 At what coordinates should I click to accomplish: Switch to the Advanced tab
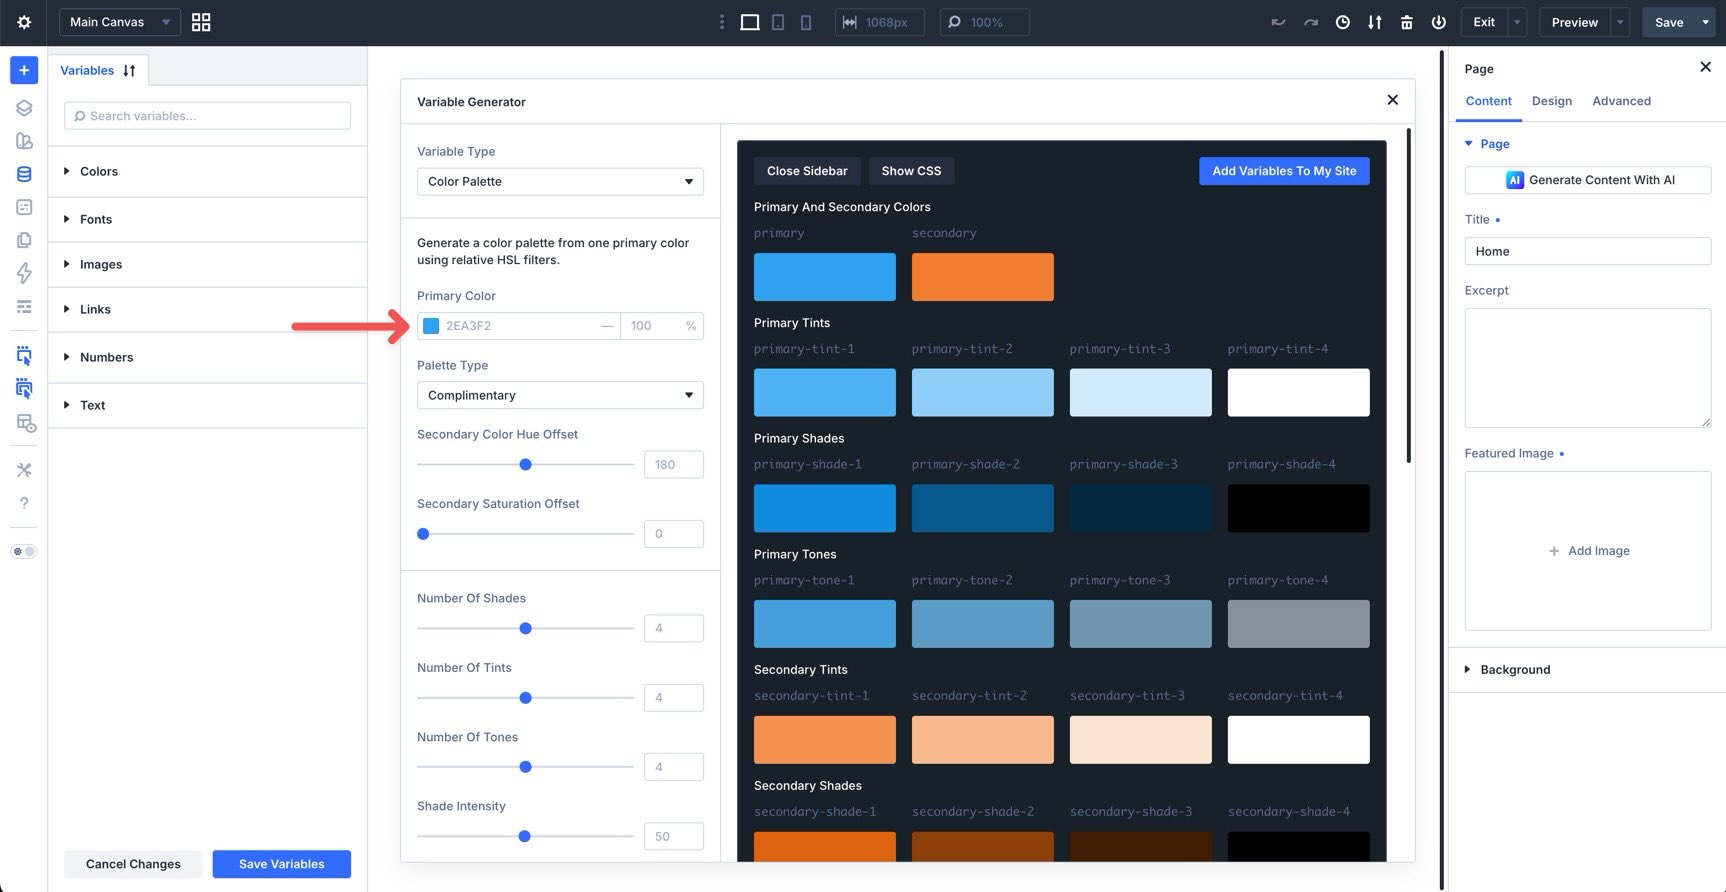pyautogui.click(x=1621, y=101)
